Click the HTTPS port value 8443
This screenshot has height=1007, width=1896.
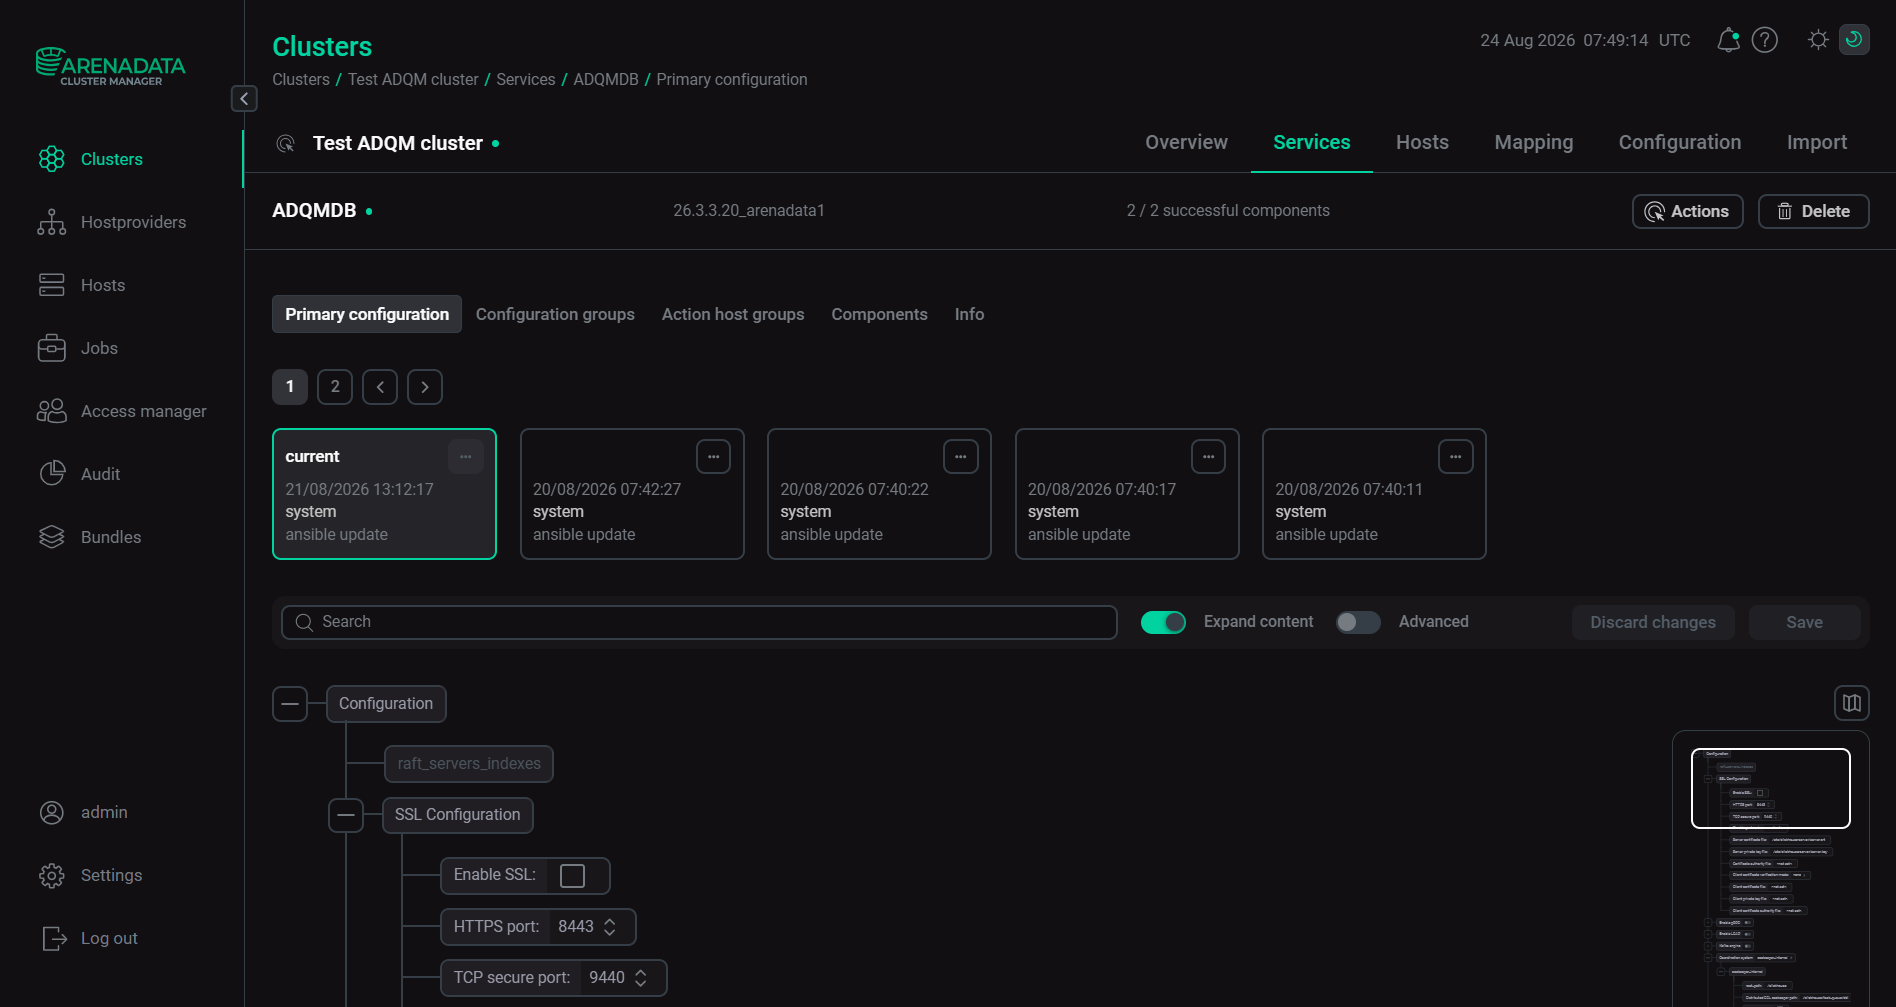[x=576, y=927]
